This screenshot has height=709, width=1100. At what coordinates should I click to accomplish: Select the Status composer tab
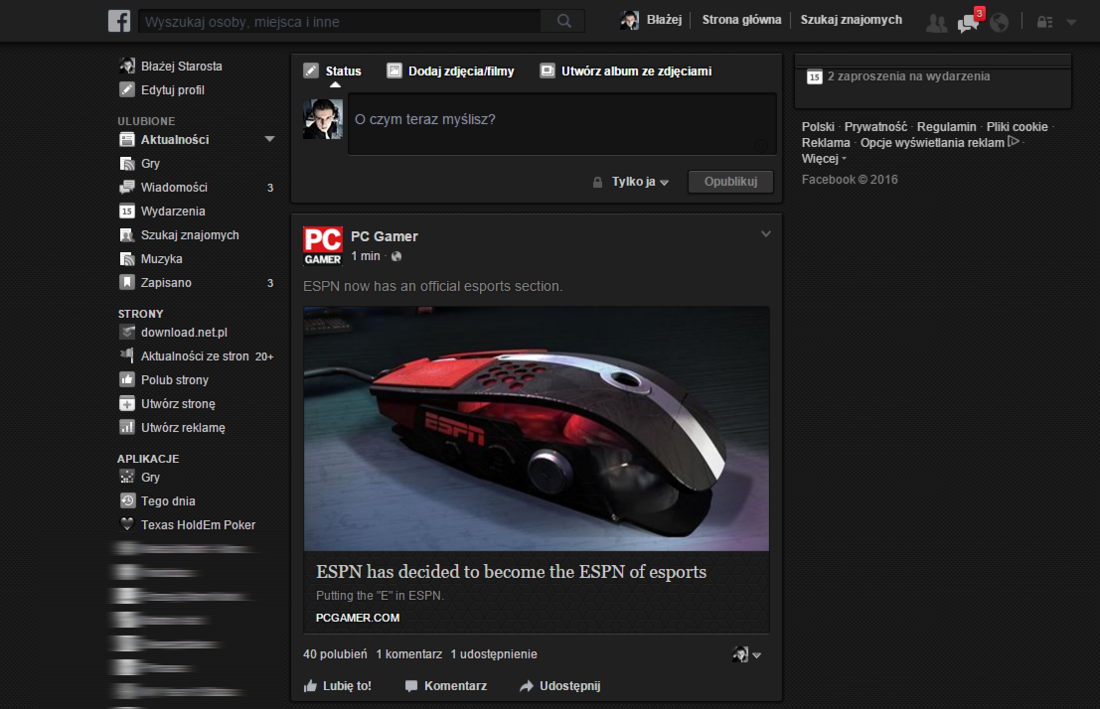[x=333, y=71]
